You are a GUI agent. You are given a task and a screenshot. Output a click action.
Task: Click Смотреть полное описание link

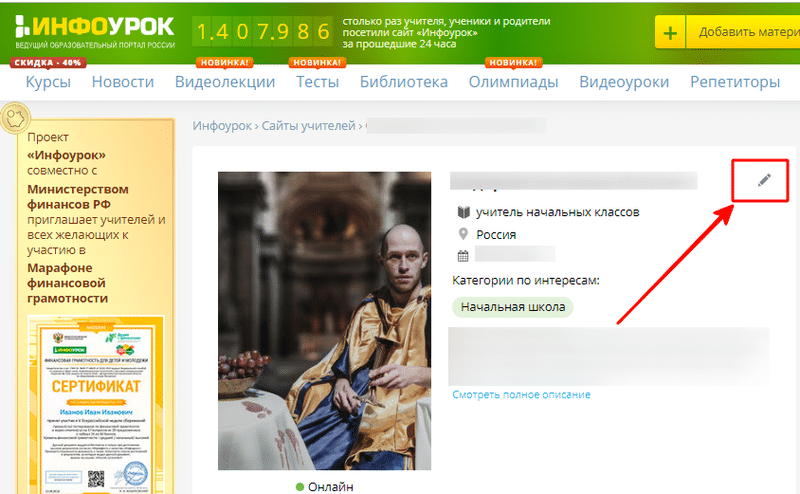521,394
